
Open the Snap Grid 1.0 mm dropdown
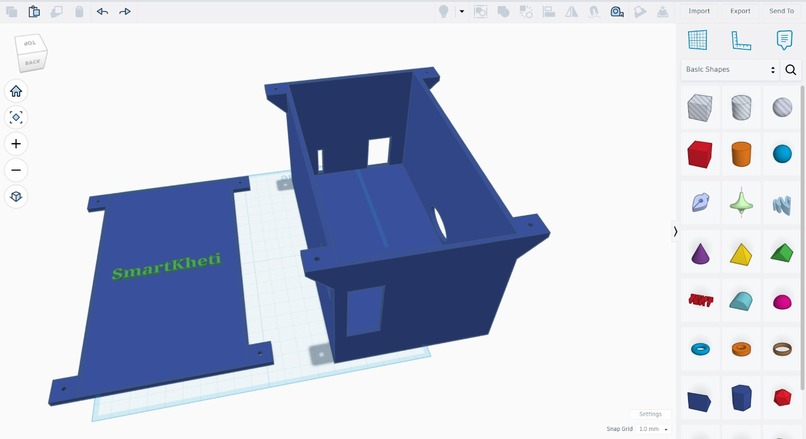point(653,429)
